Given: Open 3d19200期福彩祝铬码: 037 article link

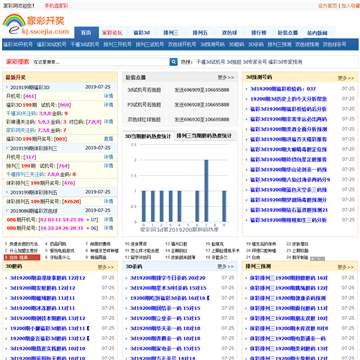Looking at the screenshot, I should pos(283,89).
